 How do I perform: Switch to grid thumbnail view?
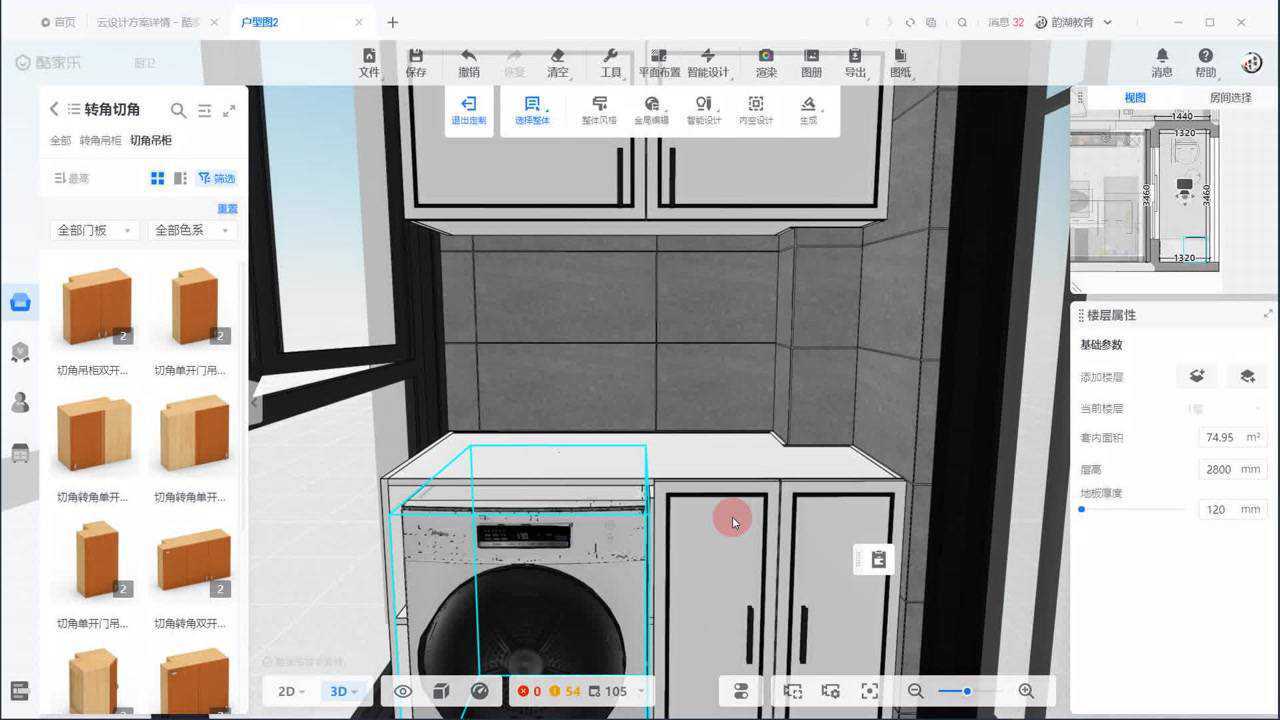(157, 178)
